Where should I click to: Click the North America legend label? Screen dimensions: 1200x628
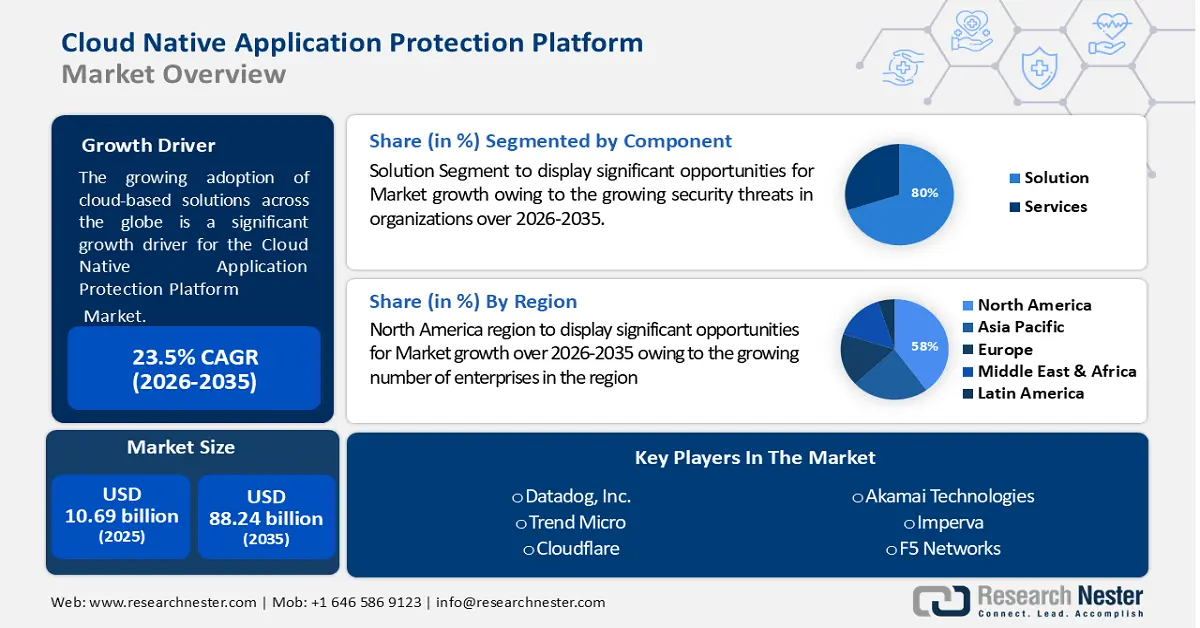(x=1035, y=305)
